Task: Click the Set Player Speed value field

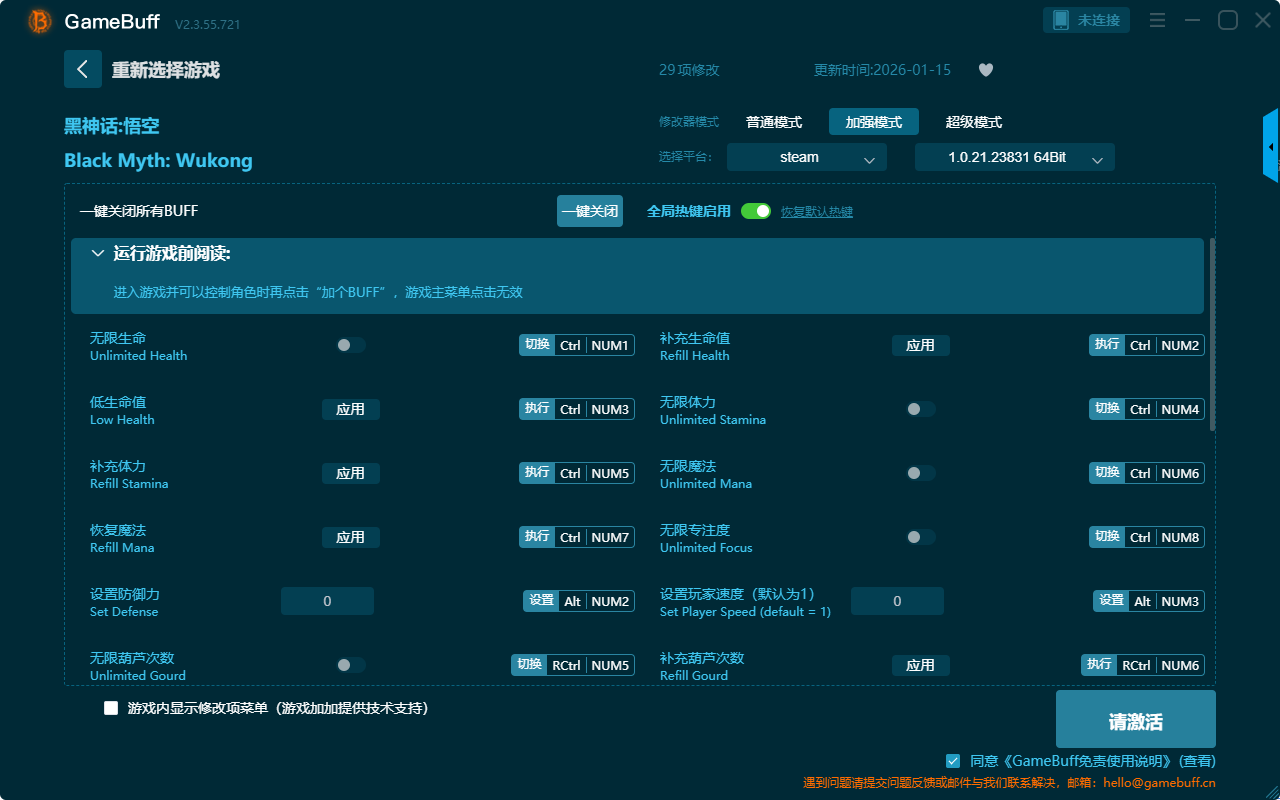Action: (x=897, y=601)
